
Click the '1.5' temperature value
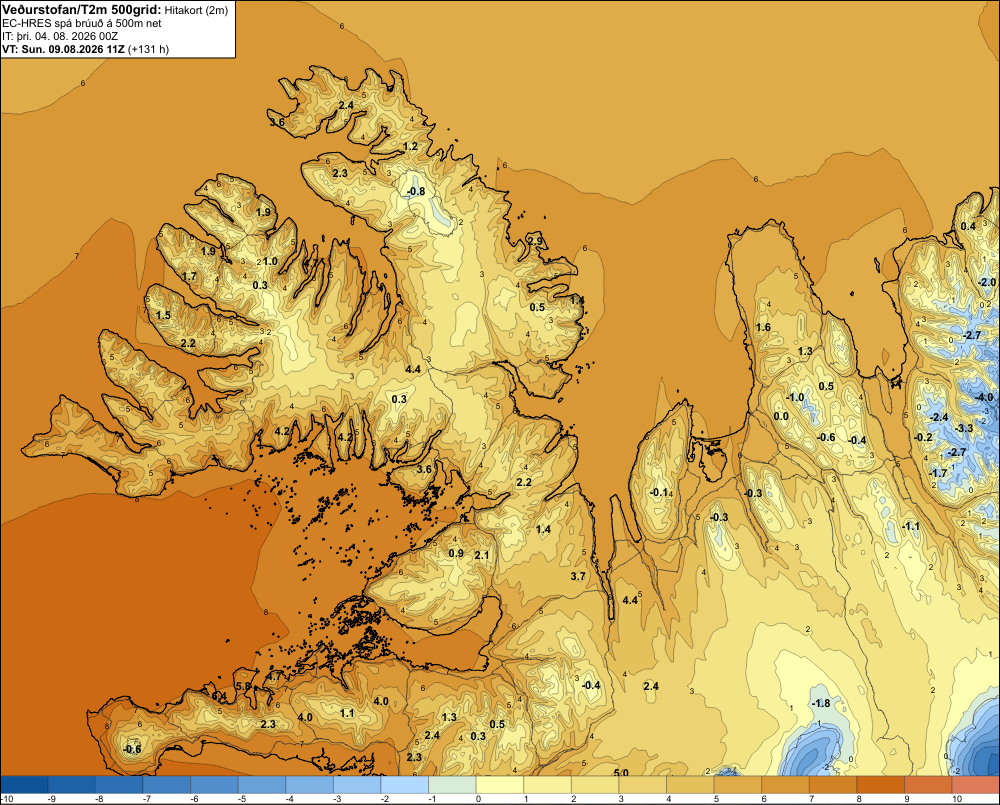tap(163, 315)
